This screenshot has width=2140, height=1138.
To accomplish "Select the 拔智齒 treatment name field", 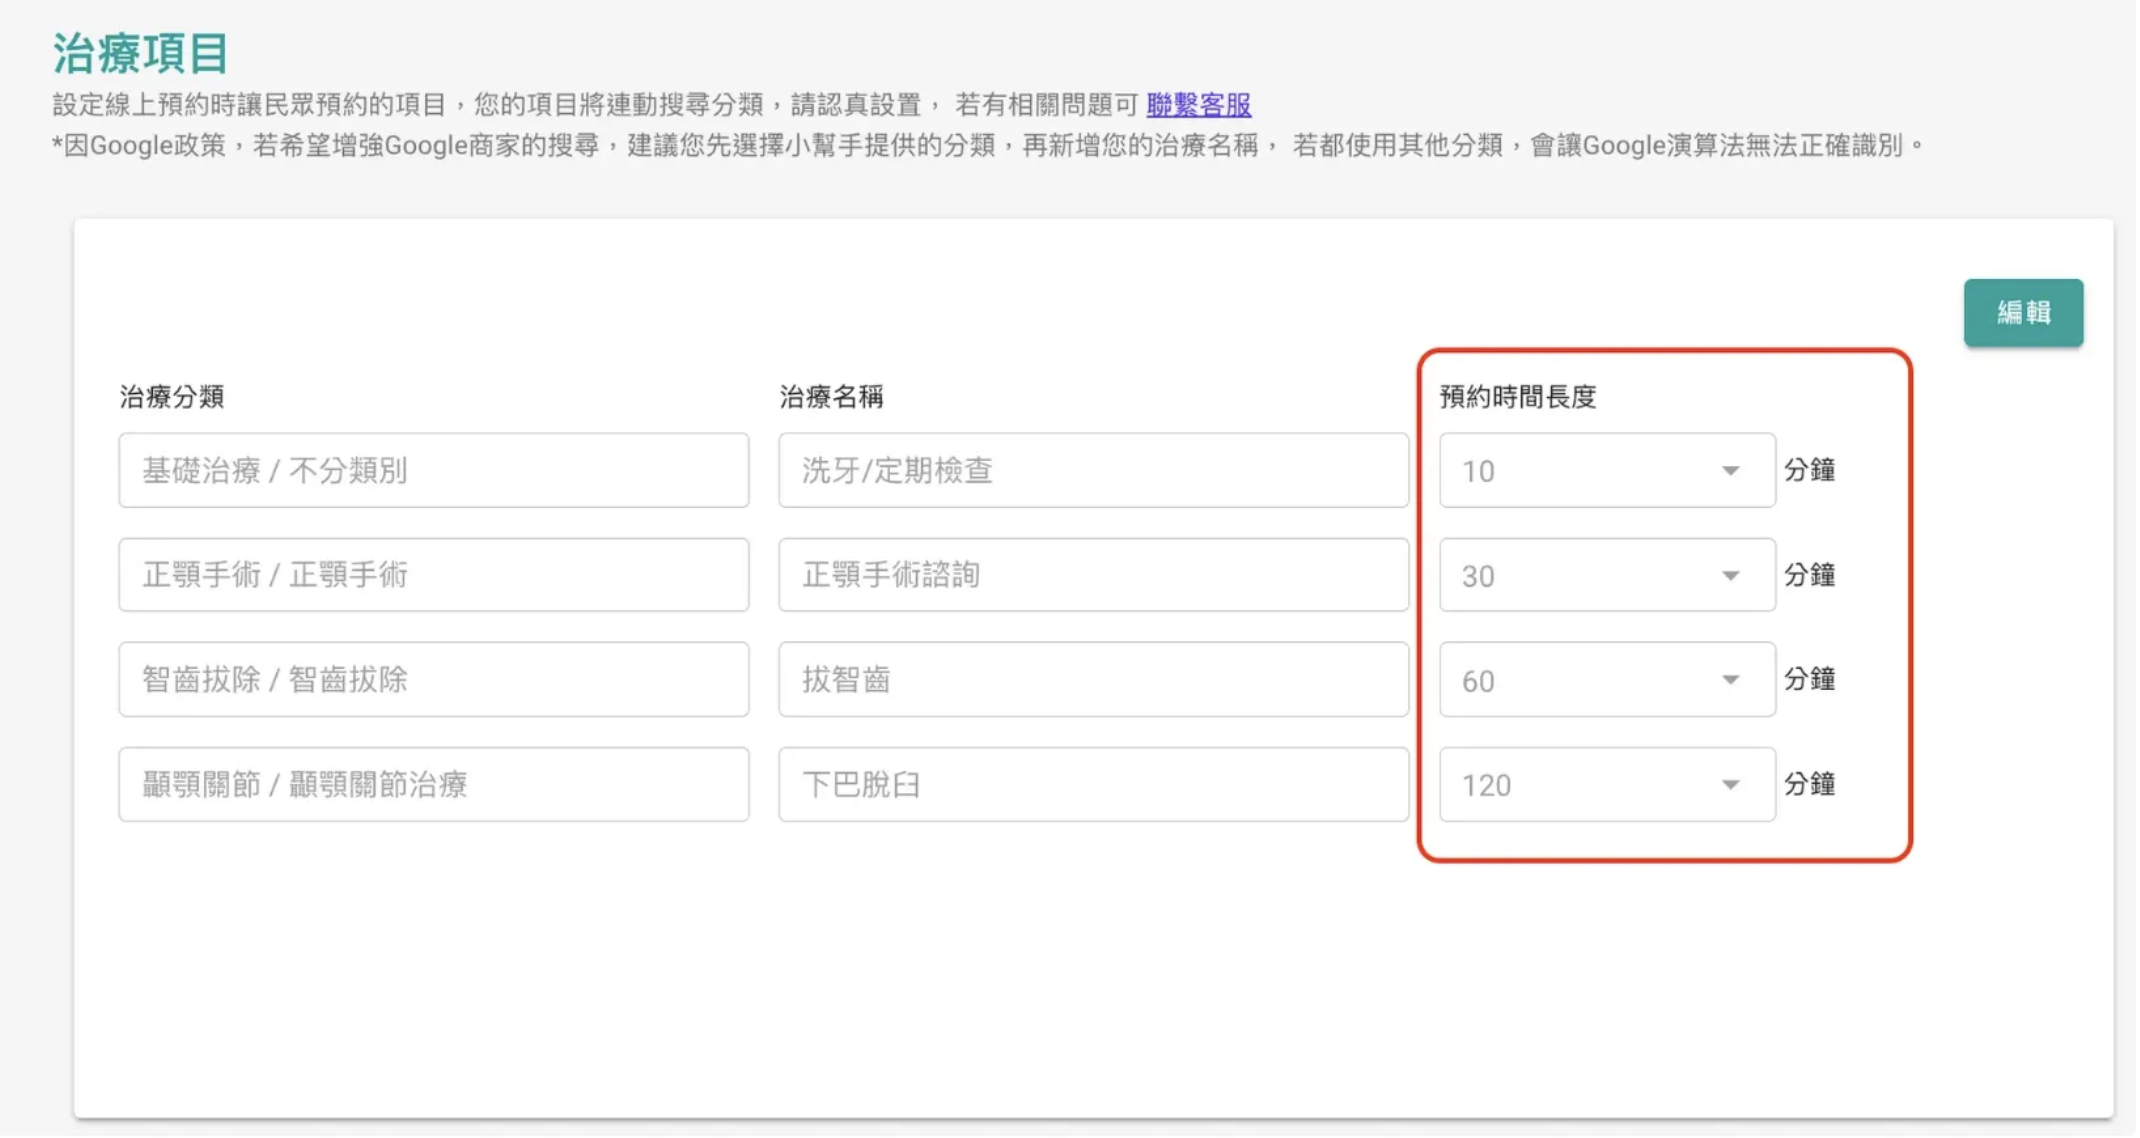I will tap(1093, 680).
